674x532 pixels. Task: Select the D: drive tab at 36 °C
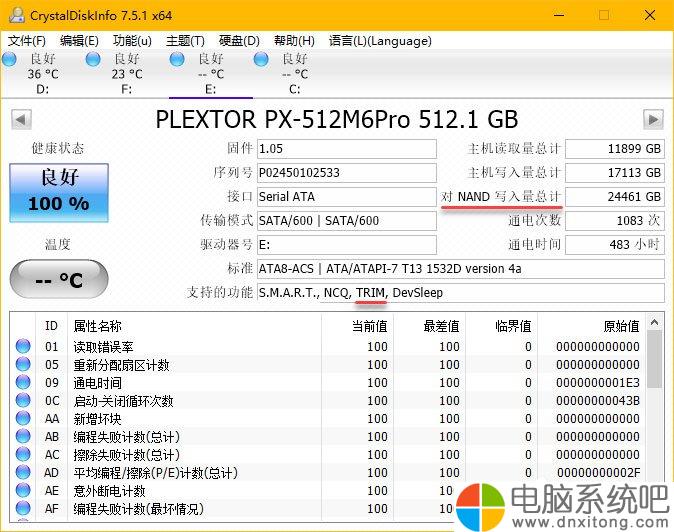pos(43,73)
